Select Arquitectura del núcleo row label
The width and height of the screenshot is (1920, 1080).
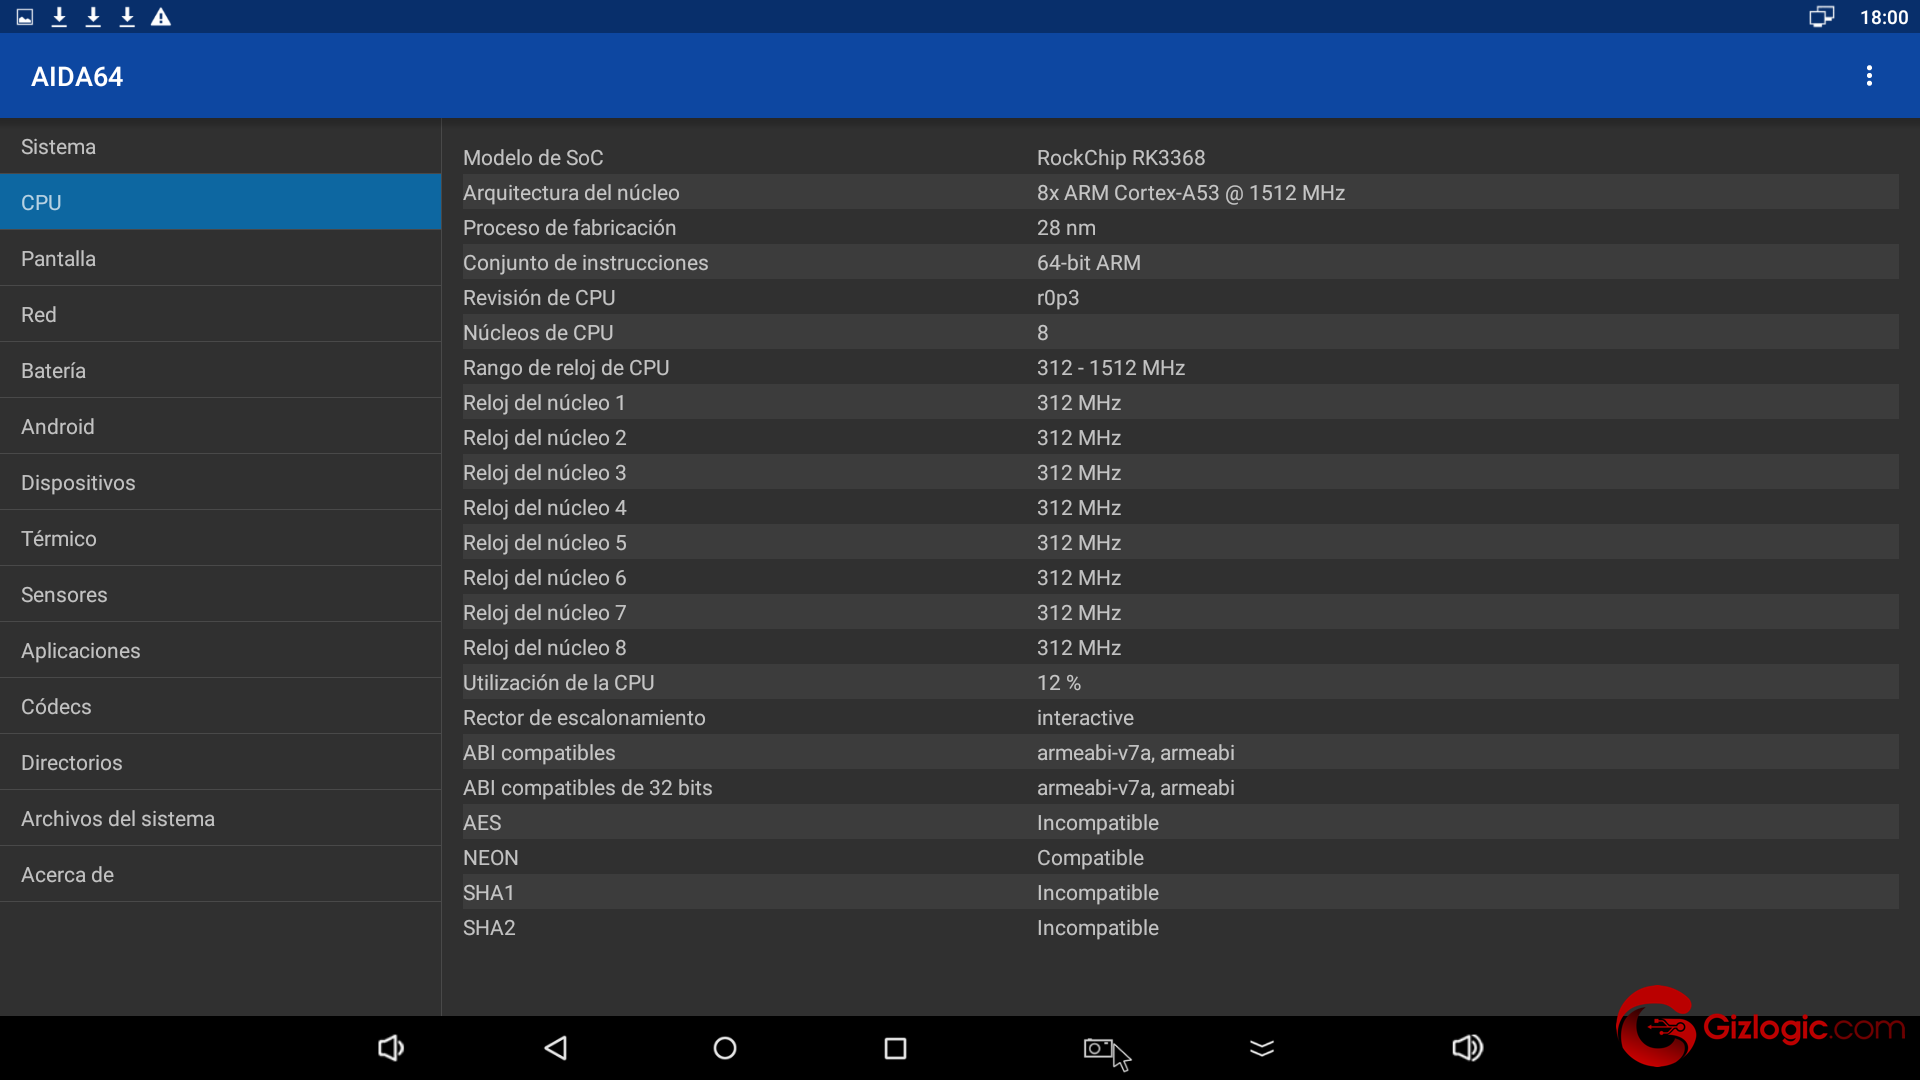click(571, 192)
